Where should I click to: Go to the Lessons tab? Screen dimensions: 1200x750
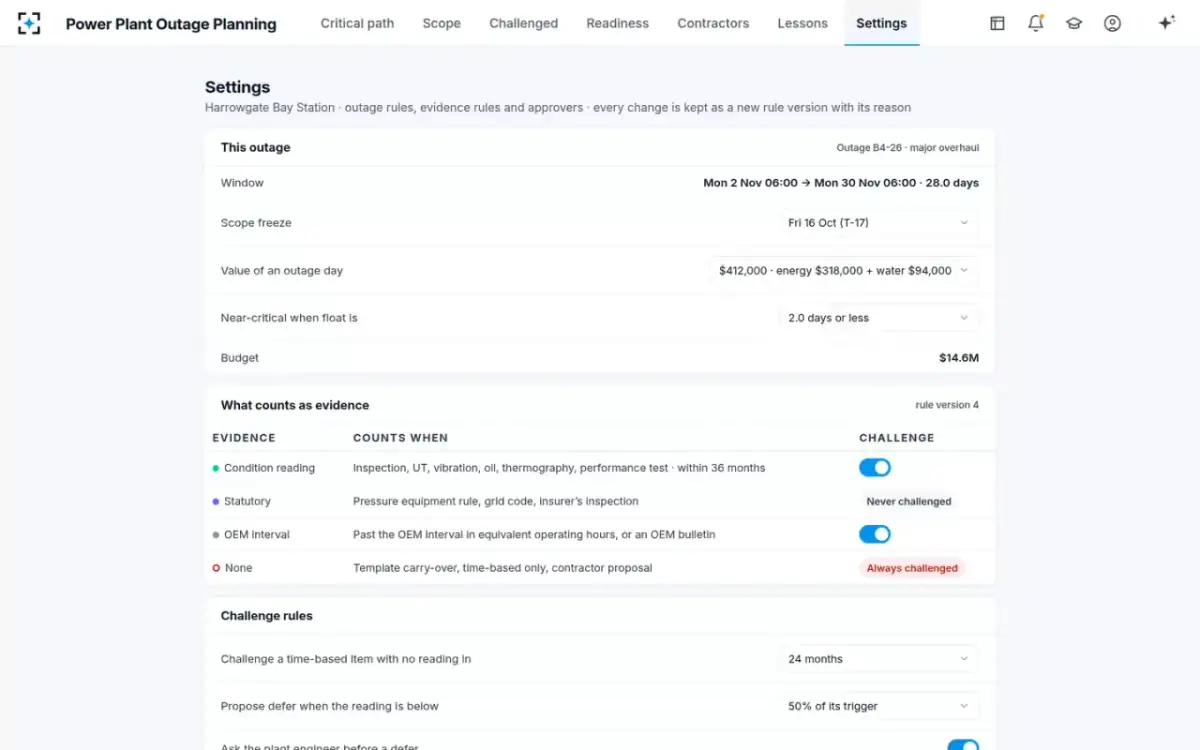[803, 23]
